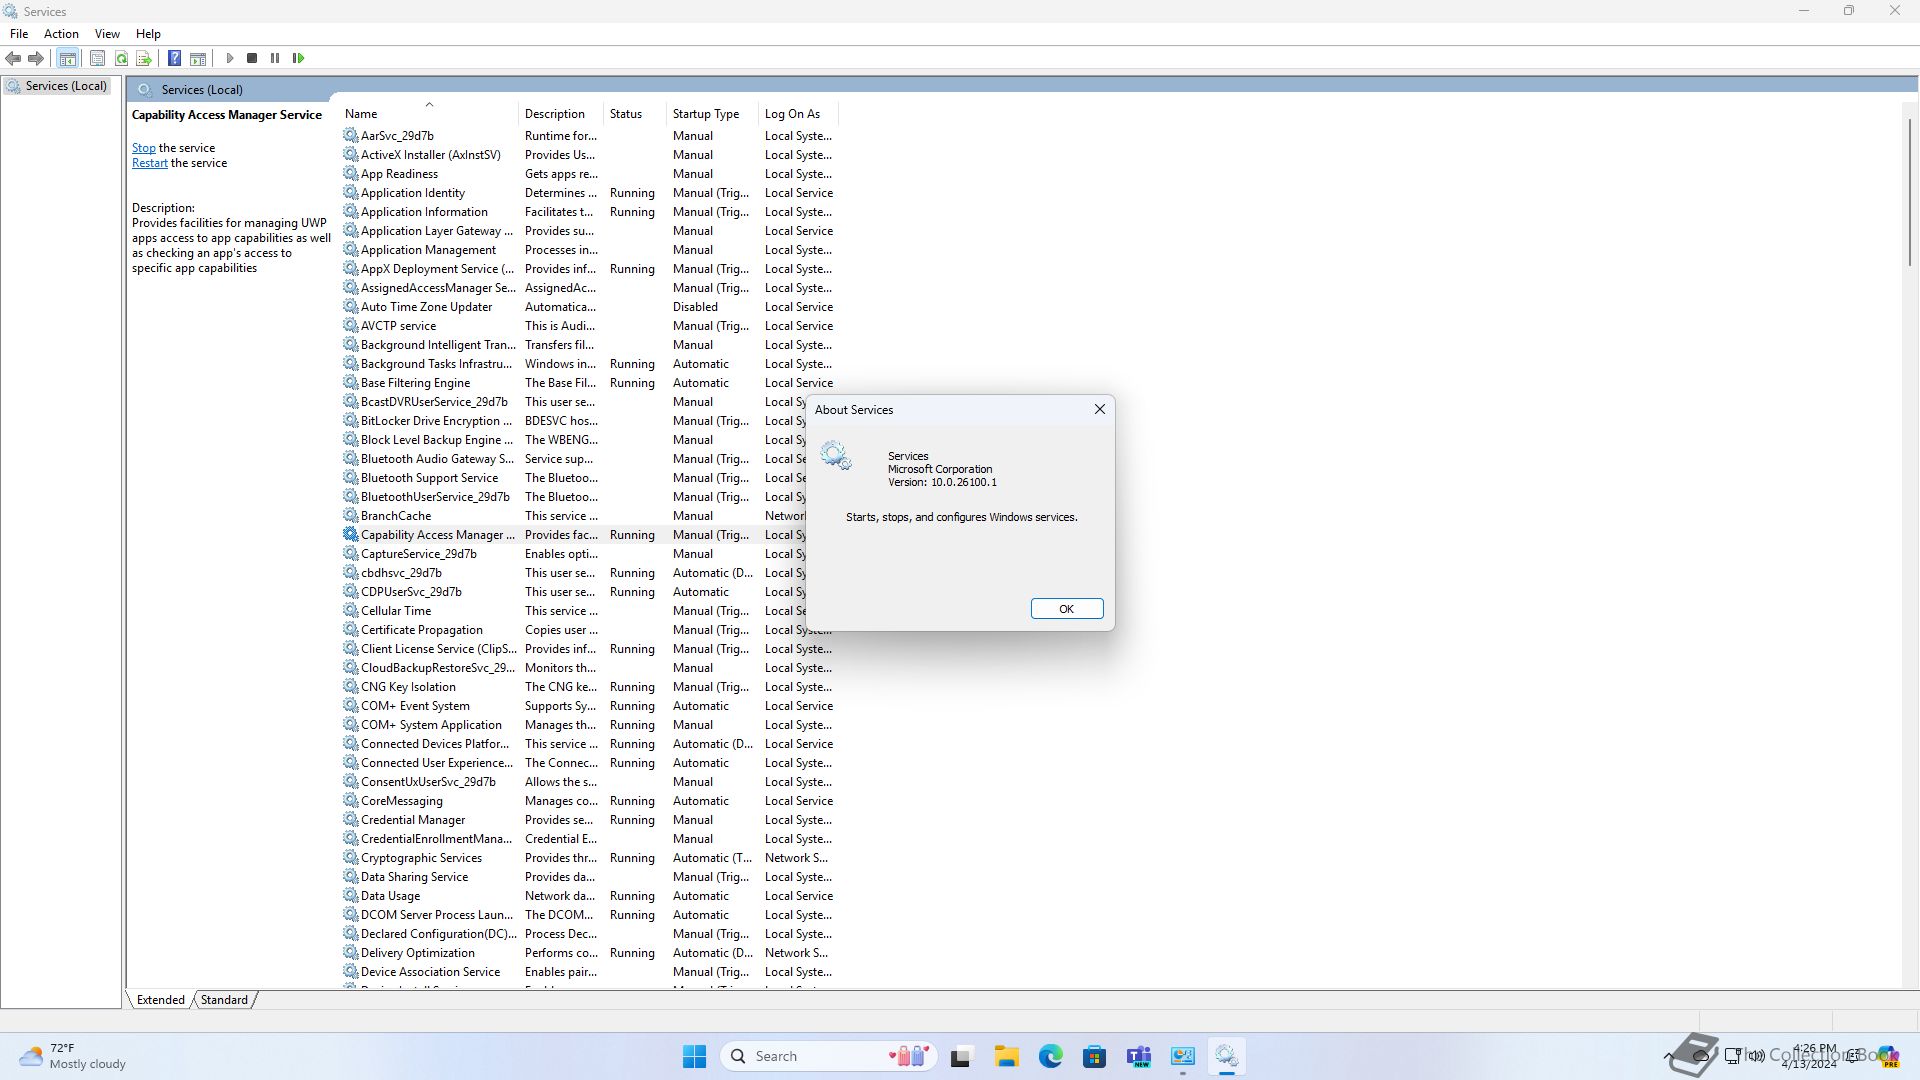The width and height of the screenshot is (1920, 1080).
Task: Sort by the Startup Type column header
Action: pos(712,114)
